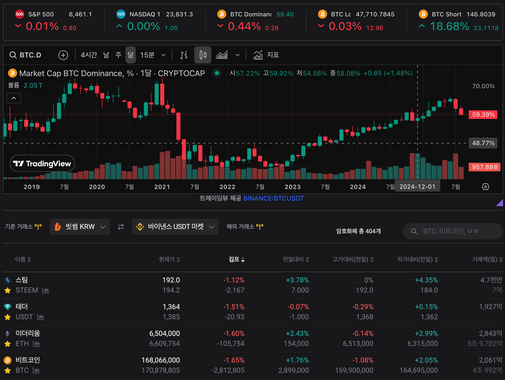This screenshot has width=505, height=380.
Task: Click the 957.89B volume label
Action: [484, 167]
